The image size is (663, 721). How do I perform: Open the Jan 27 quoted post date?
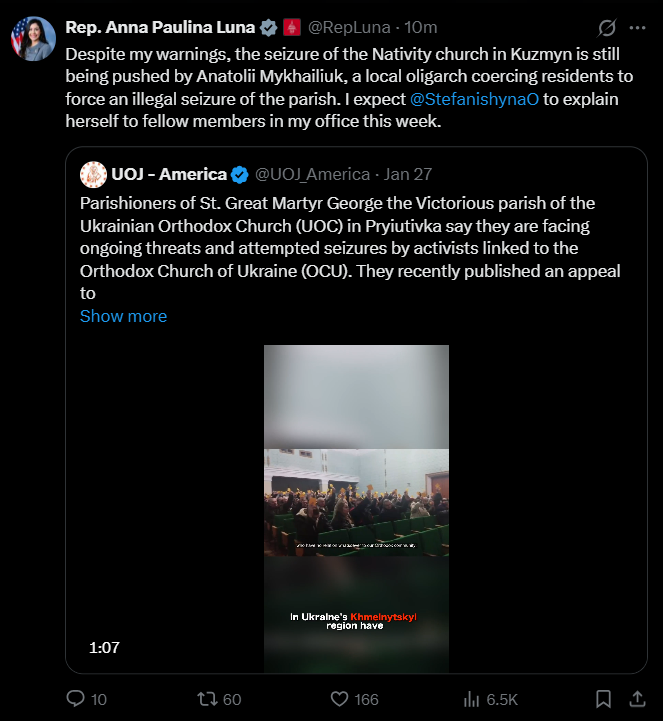(x=409, y=175)
